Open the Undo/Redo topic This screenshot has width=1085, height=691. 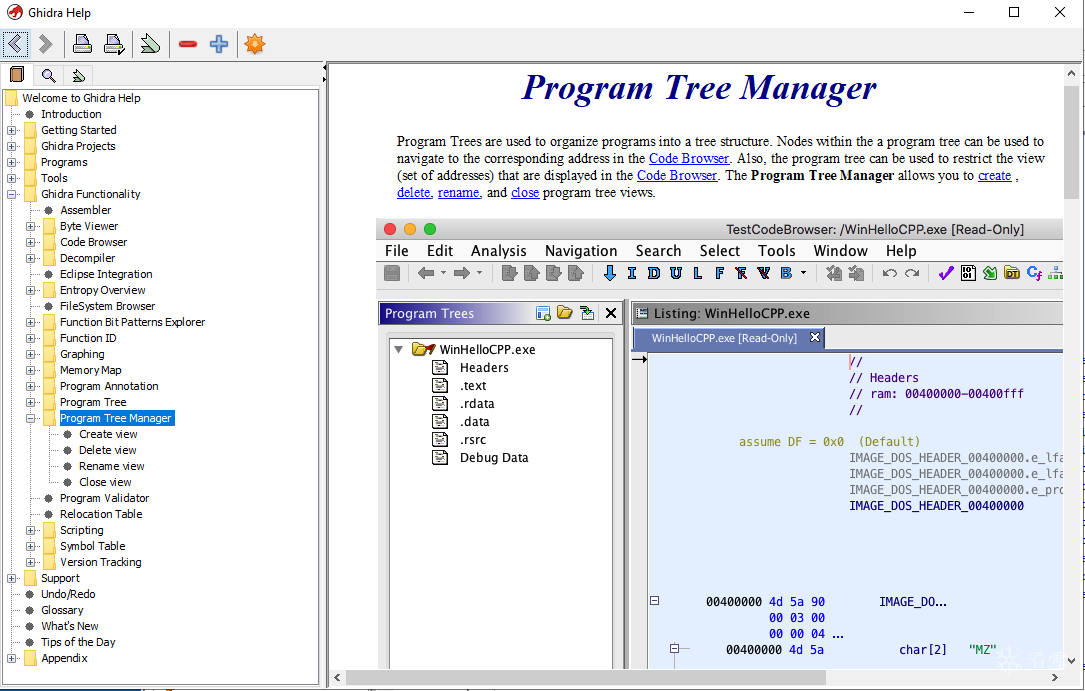point(68,593)
